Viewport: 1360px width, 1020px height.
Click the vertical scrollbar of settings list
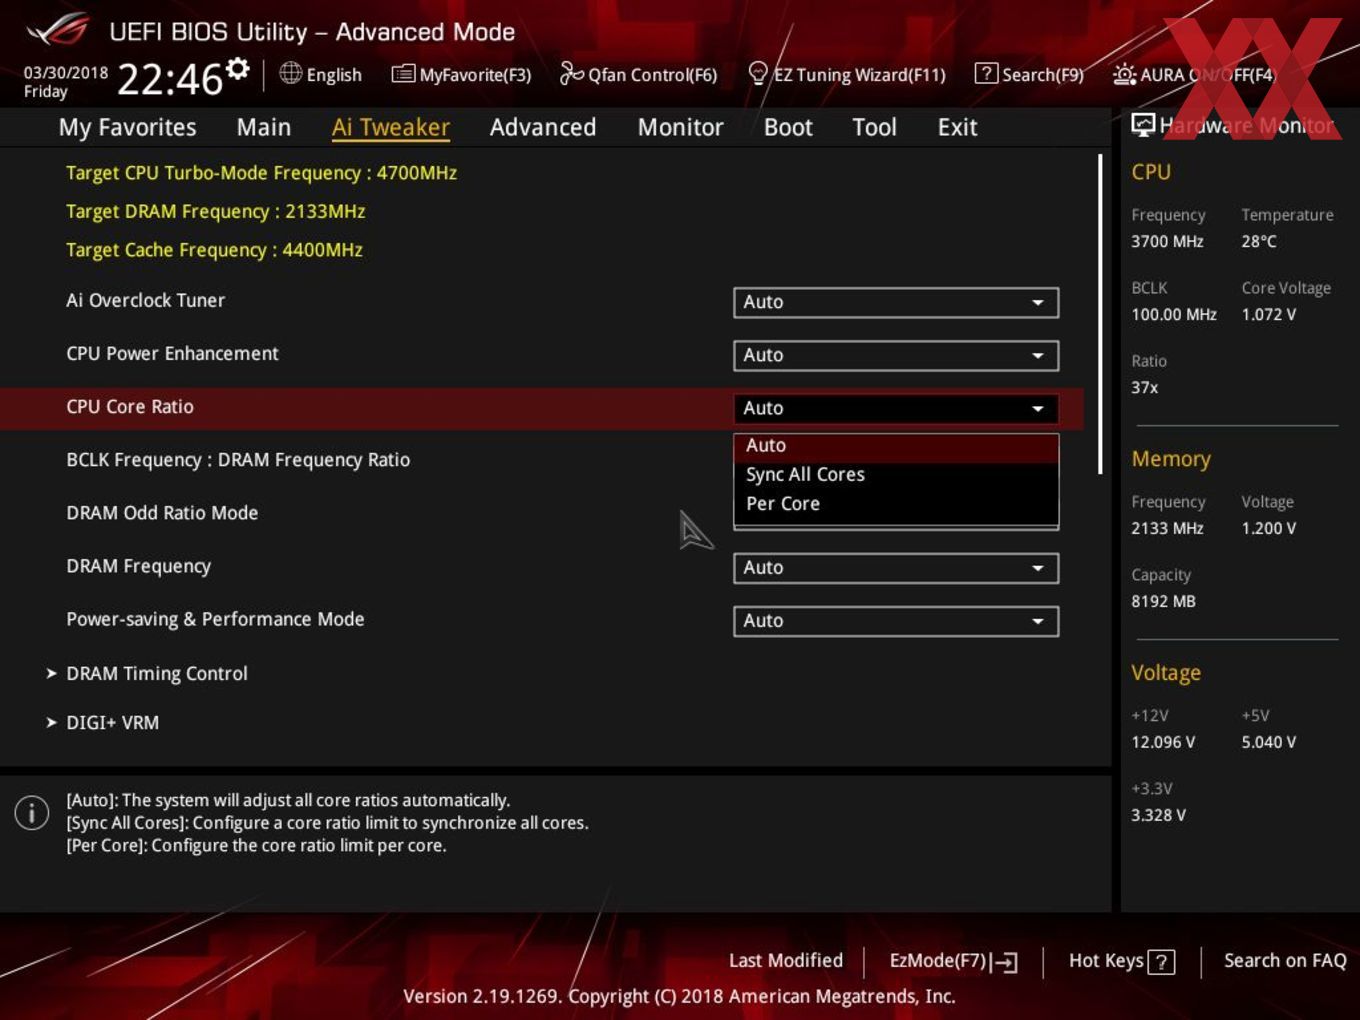click(x=1100, y=313)
